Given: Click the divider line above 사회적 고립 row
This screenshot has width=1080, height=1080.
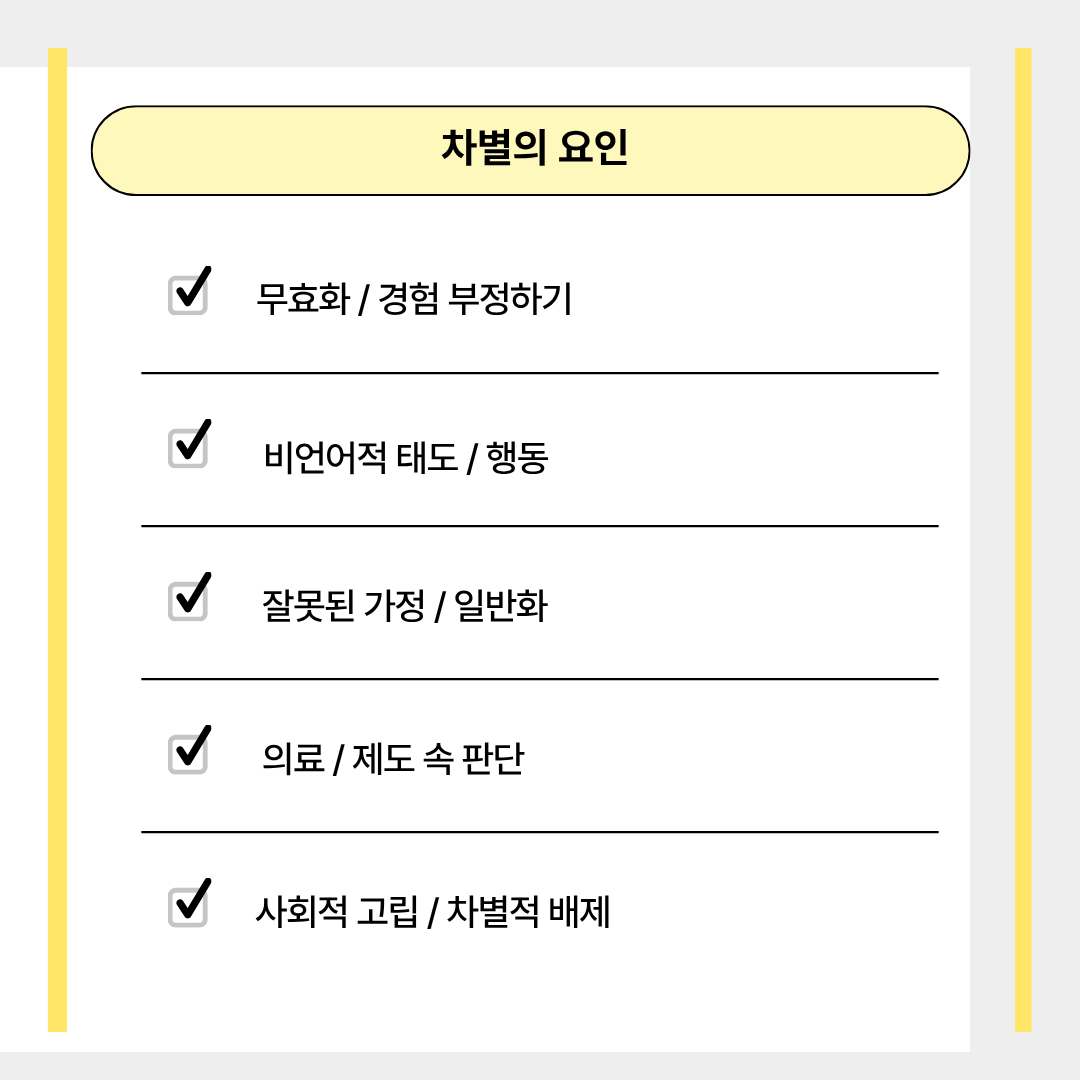Looking at the screenshot, I should (x=540, y=832).
